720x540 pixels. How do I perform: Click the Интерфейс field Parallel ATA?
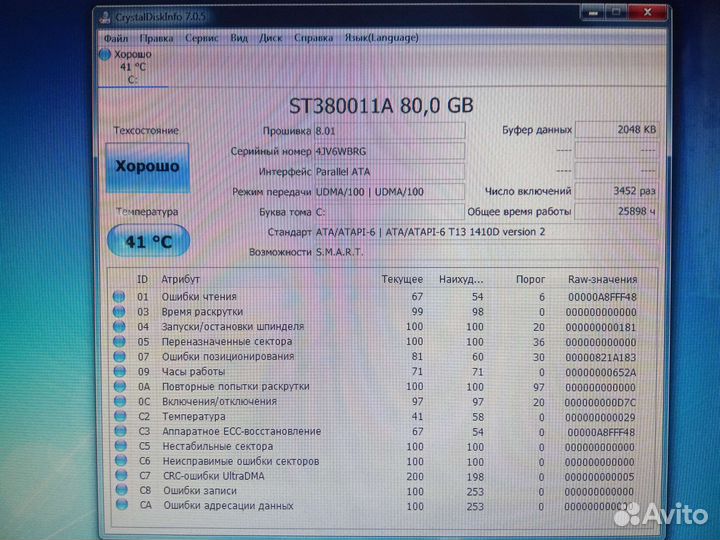[x=389, y=172]
